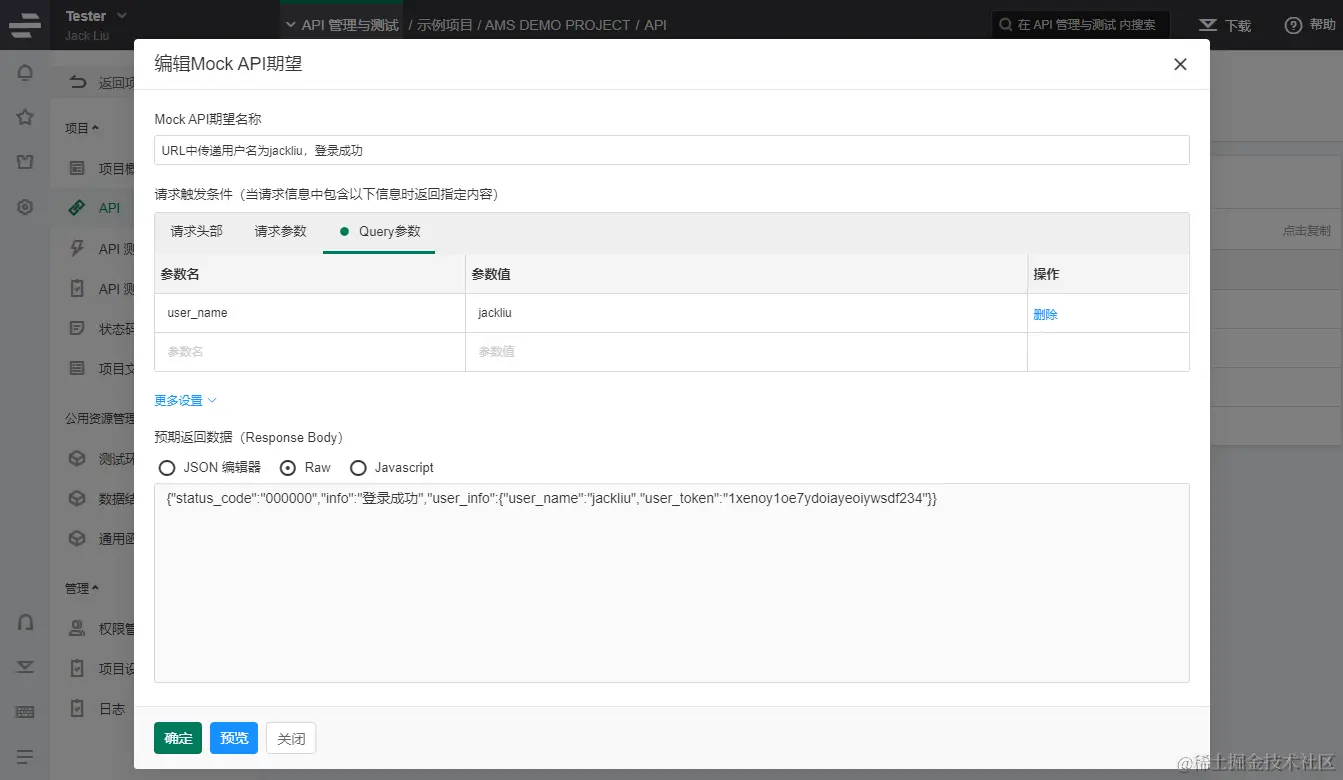Open the hexagon settings icon in left strip

(x=25, y=207)
